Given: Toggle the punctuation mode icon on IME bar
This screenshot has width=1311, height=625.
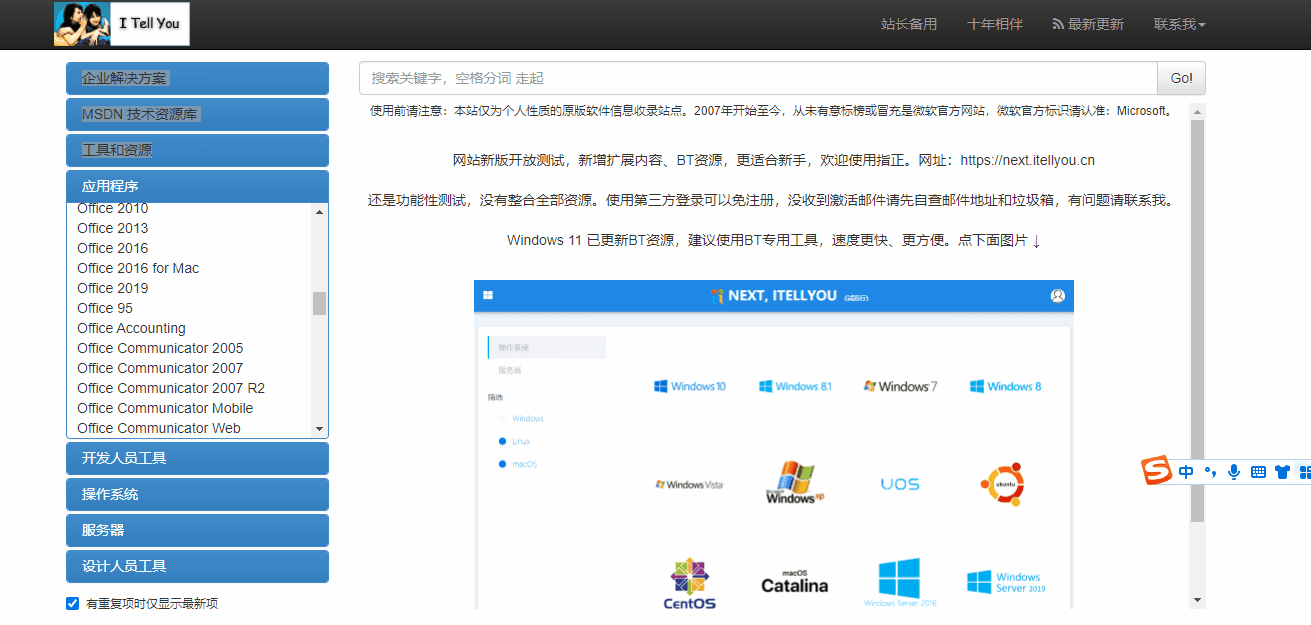Looking at the screenshot, I should [x=1210, y=472].
